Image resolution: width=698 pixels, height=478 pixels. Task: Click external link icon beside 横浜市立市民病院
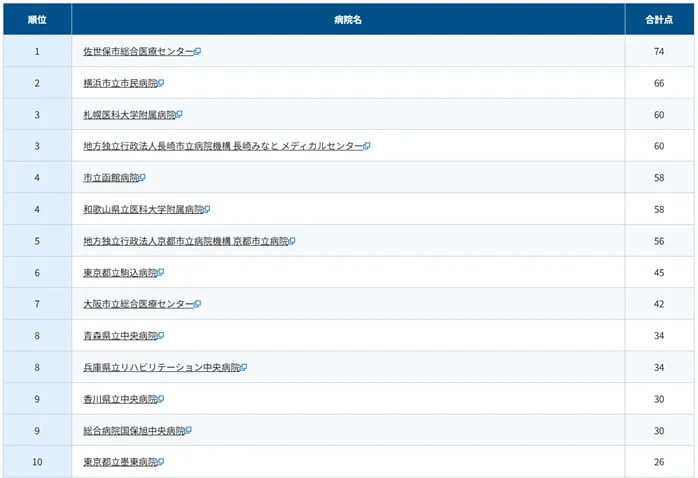point(161,83)
